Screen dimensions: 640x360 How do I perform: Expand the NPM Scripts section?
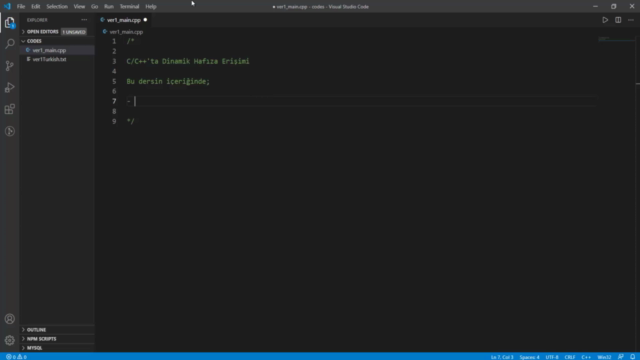pos(57,339)
